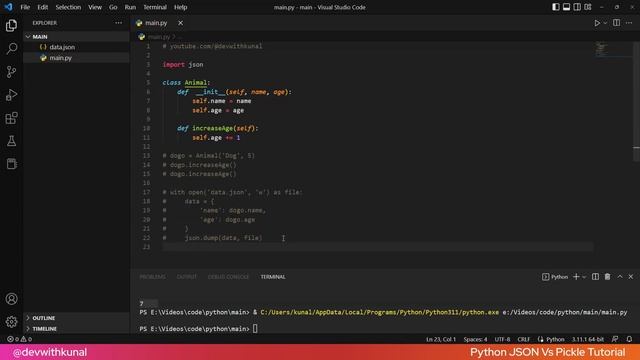
Task: Open the File menu
Action: pos(25,7)
